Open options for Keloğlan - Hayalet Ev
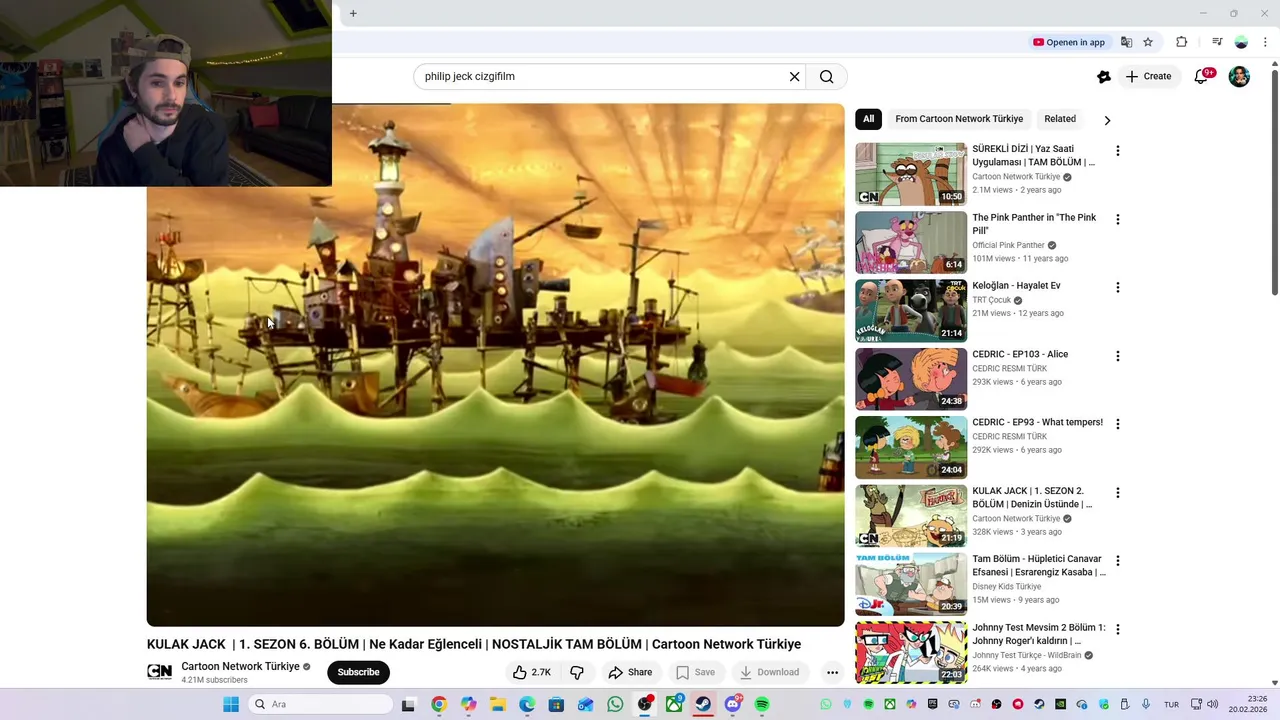Viewport: 1280px width, 720px height. (x=1118, y=287)
